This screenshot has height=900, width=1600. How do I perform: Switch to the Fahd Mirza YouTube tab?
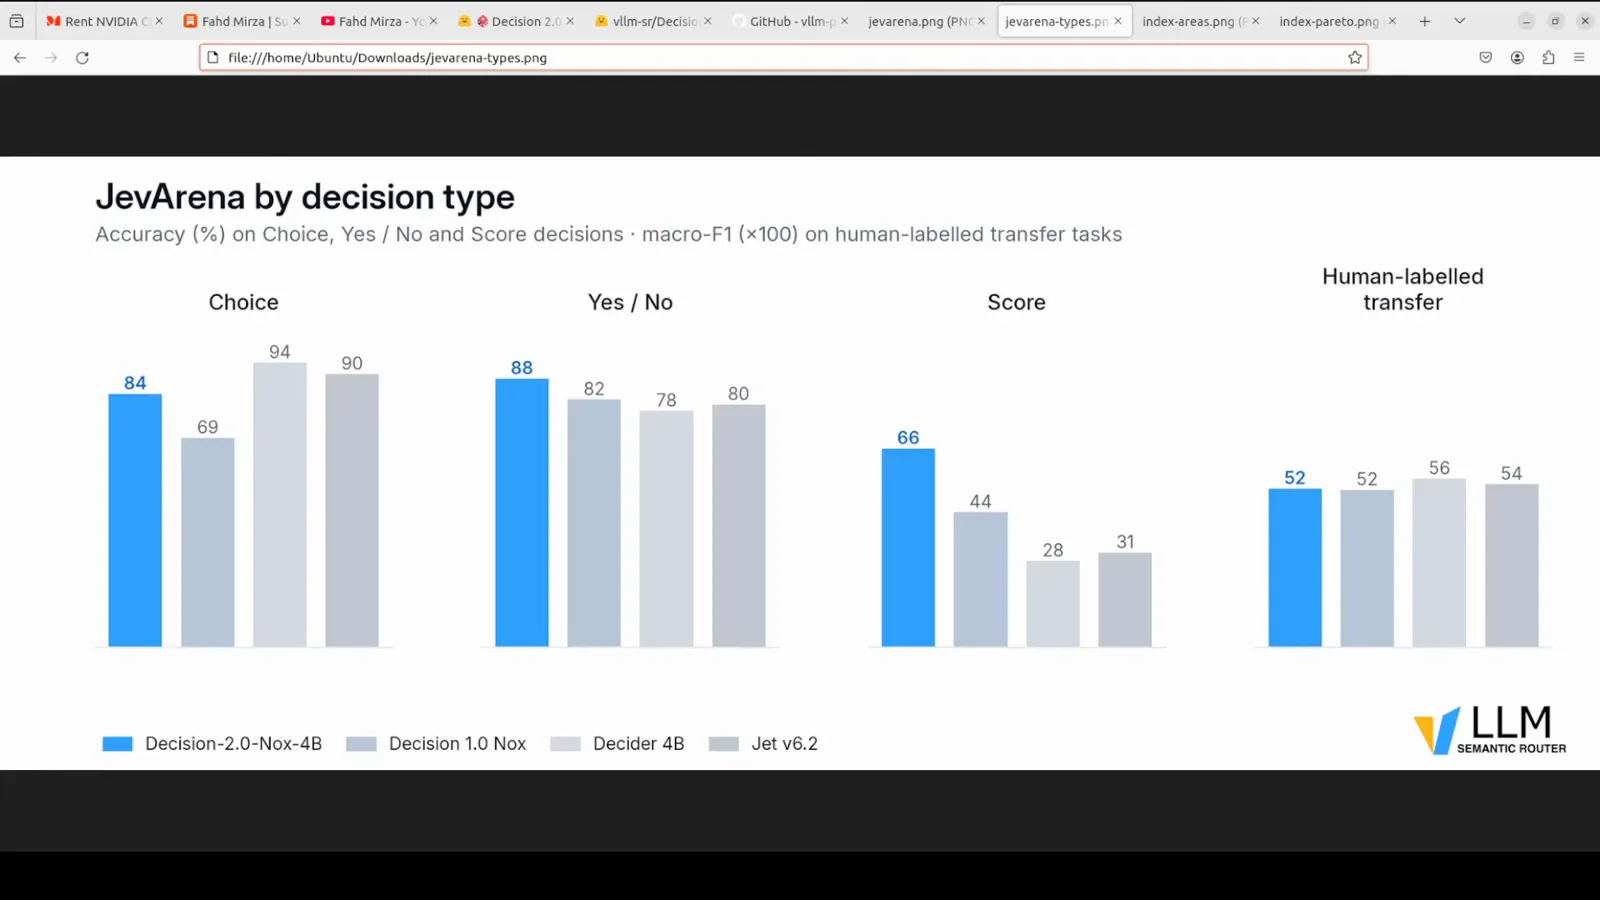tap(379, 21)
